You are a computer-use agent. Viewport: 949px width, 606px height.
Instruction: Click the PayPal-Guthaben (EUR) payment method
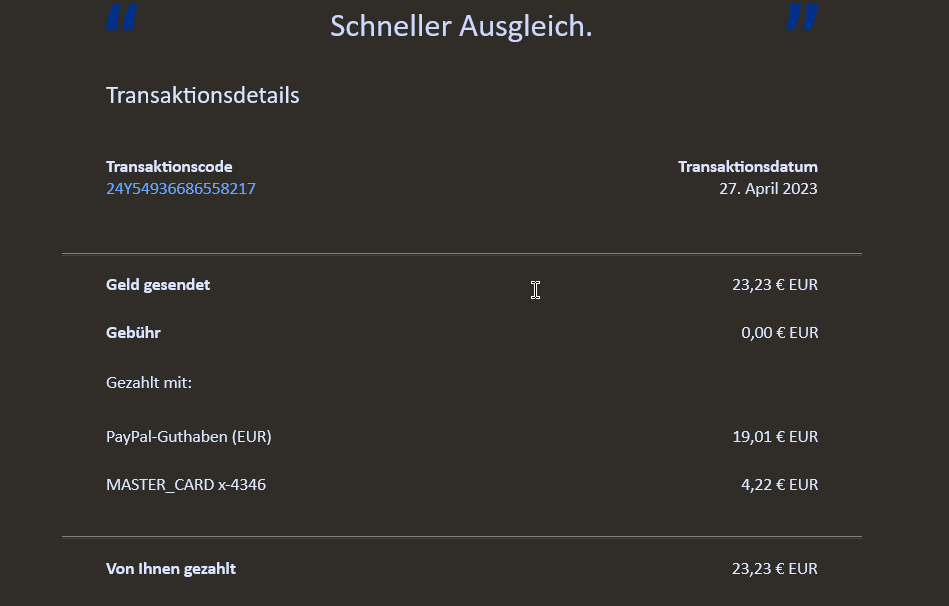pyautogui.click(x=189, y=437)
